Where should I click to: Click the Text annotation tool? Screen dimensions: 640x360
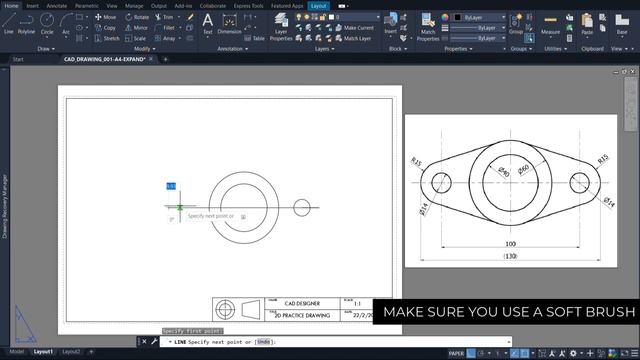[207, 24]
